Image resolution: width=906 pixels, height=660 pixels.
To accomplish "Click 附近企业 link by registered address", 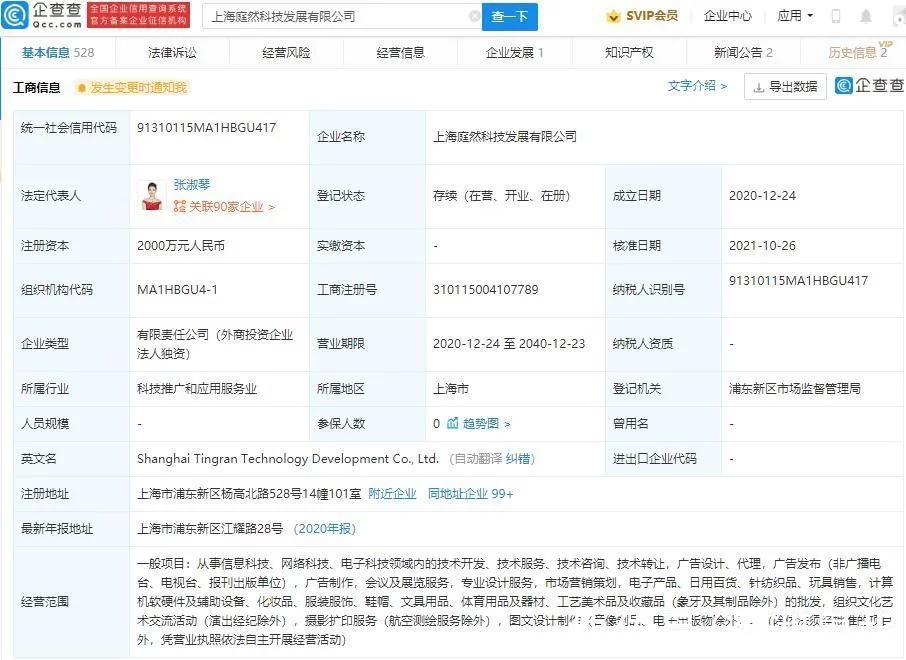I will point(392,494).
